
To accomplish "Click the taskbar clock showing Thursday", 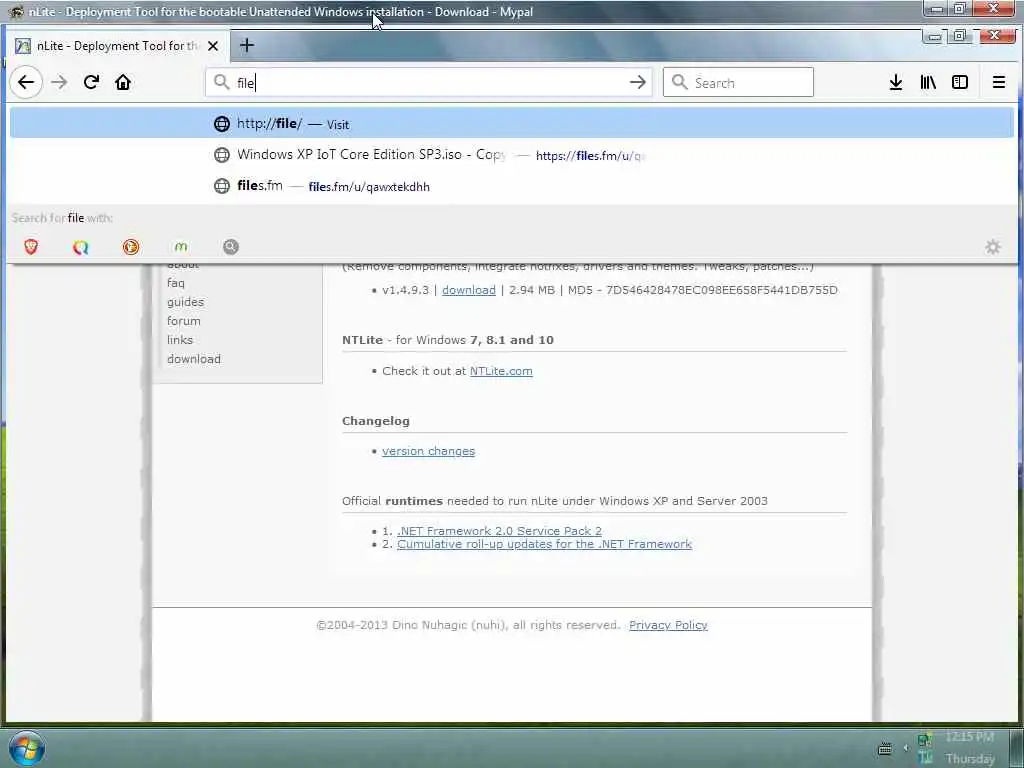I will (970, 748).
